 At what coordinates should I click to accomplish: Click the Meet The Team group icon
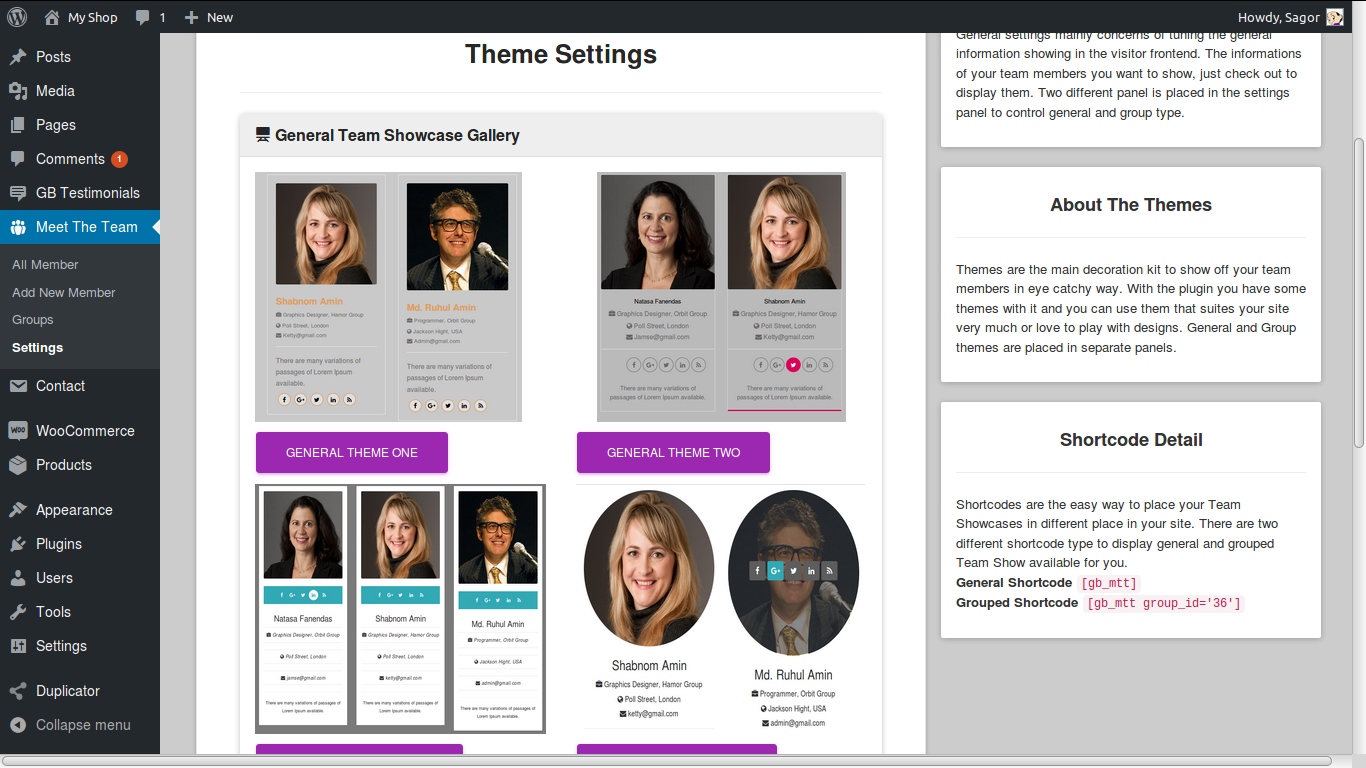coord(18,227)
